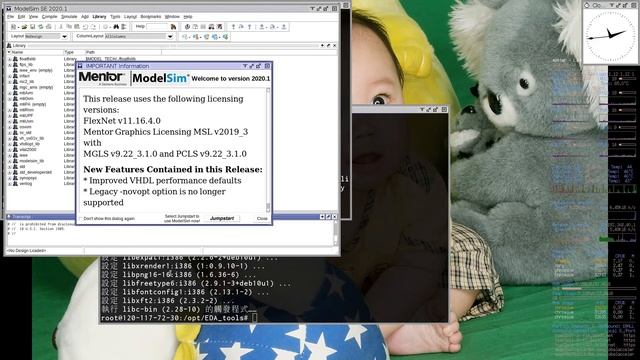
Task: Click the search icon beside the Help field
Action: click(173, 27)
